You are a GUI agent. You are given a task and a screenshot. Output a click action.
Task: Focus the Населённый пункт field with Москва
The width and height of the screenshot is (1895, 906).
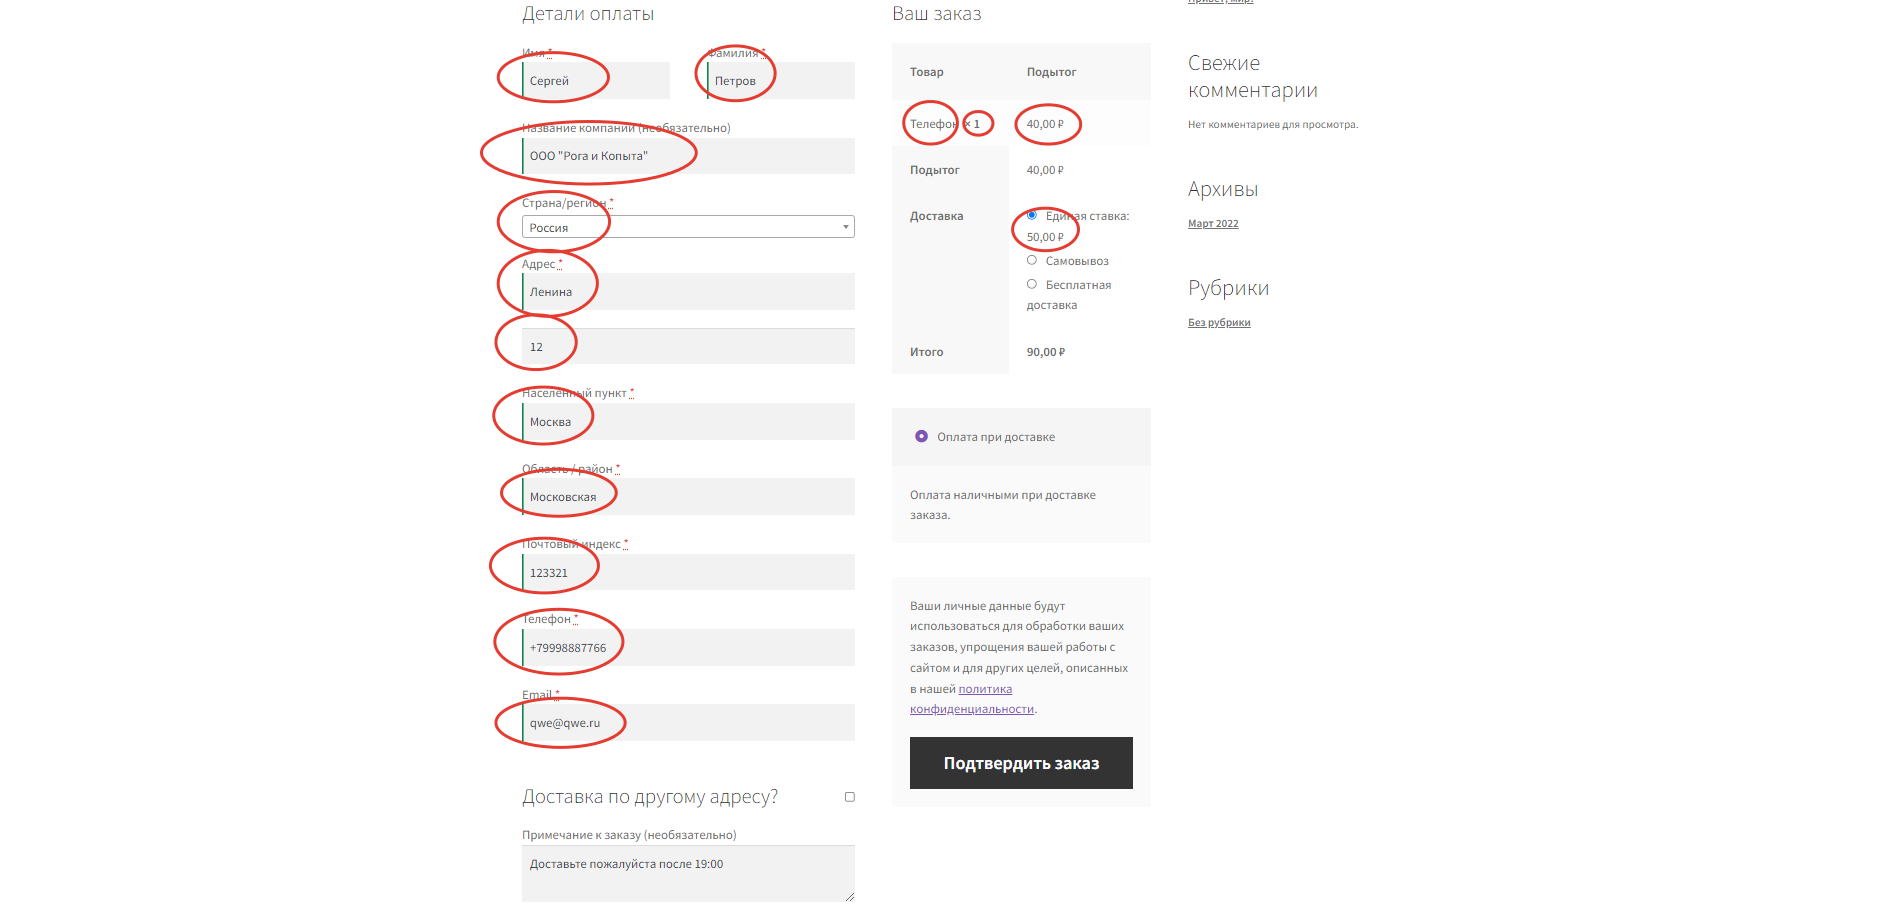coord(688,422)
